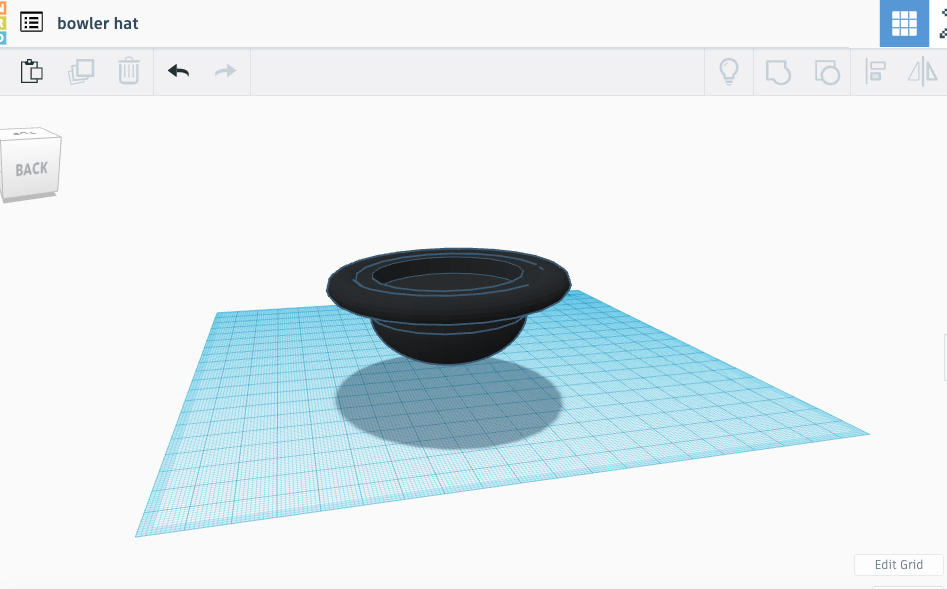Redo with the forward arrow
Viewport: 947px width, 589px height.
click(226, 72)
